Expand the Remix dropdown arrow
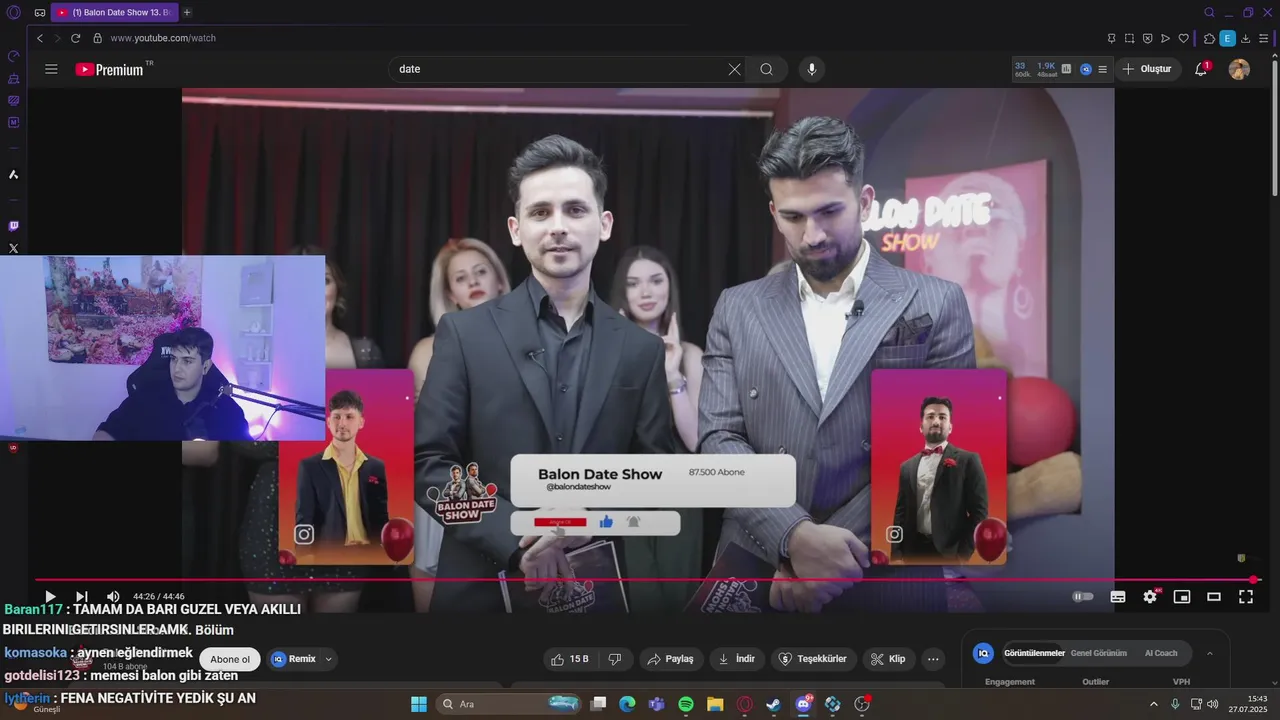Image resolution: width=1280 pixels, height=720 pixels. (x=328, y=659)
